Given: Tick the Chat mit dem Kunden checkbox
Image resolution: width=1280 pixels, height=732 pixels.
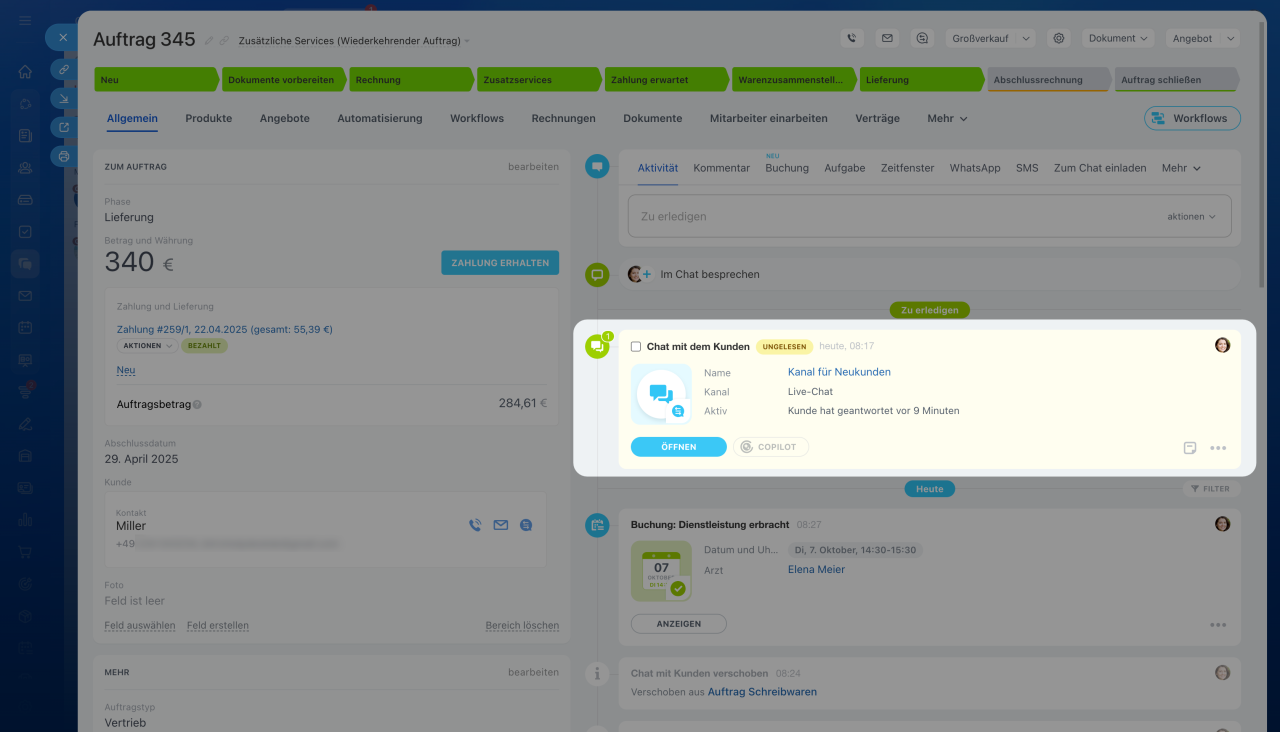Looking at the screenshot, I should 636,347.
